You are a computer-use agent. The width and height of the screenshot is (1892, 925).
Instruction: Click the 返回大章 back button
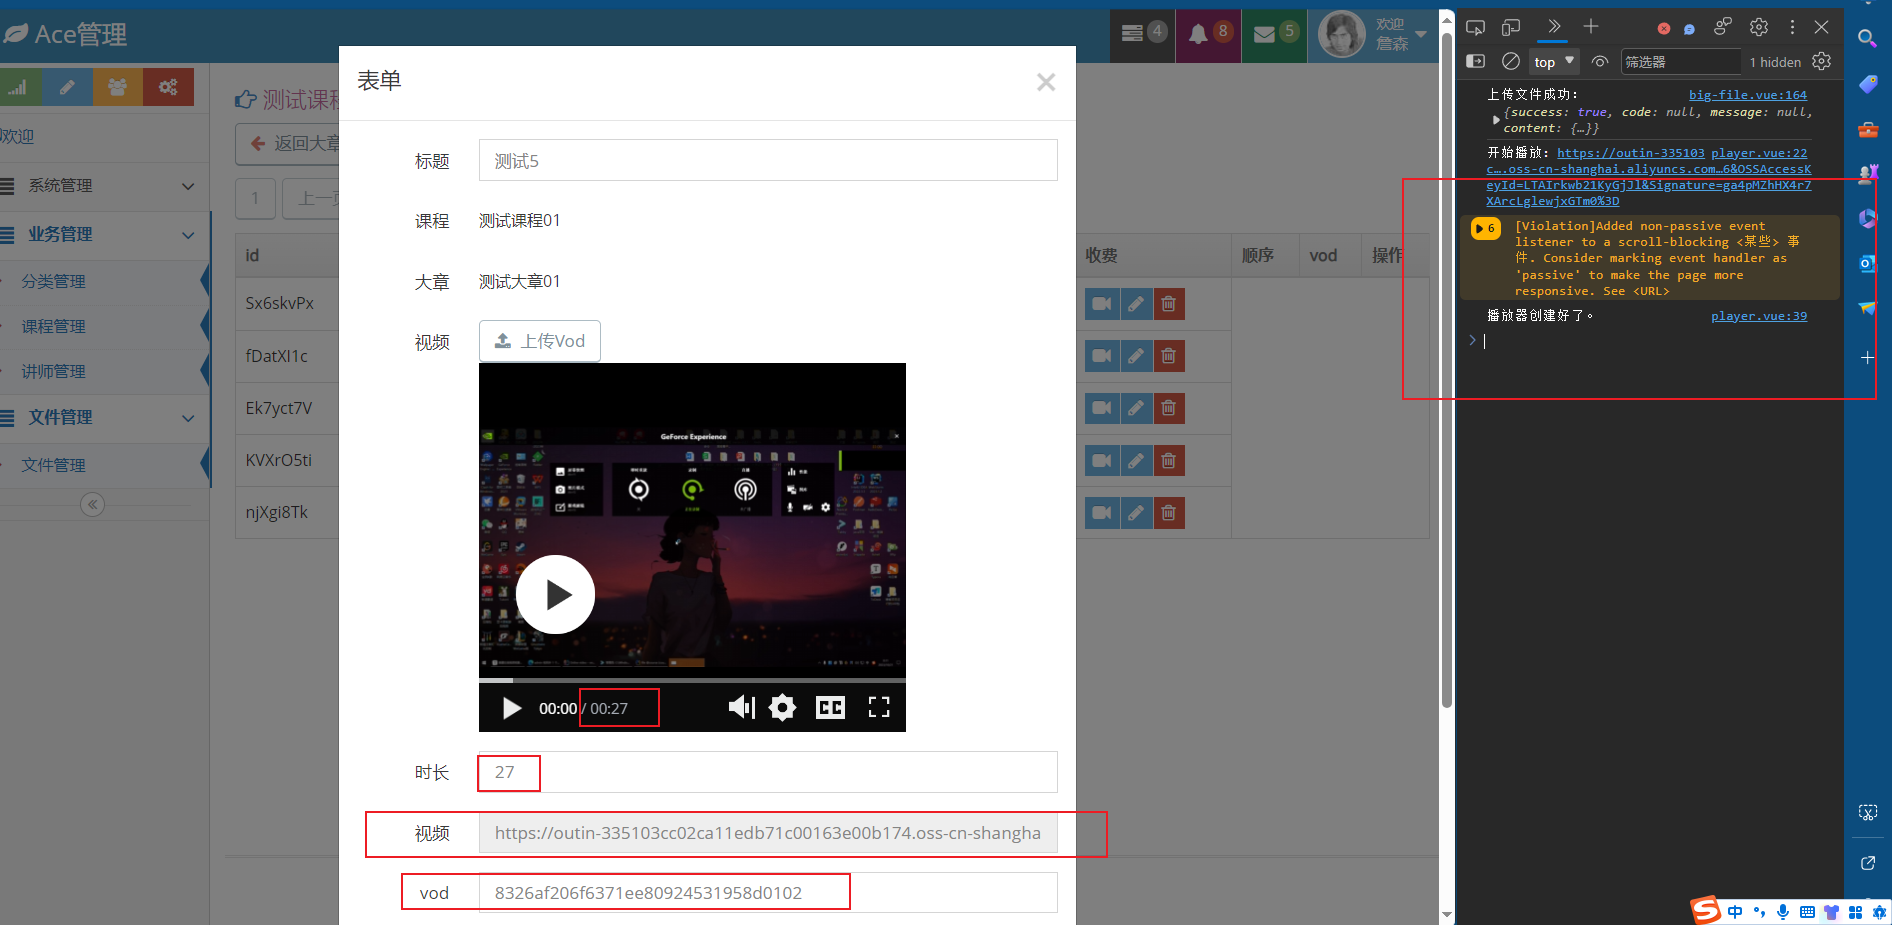(289, 144)
